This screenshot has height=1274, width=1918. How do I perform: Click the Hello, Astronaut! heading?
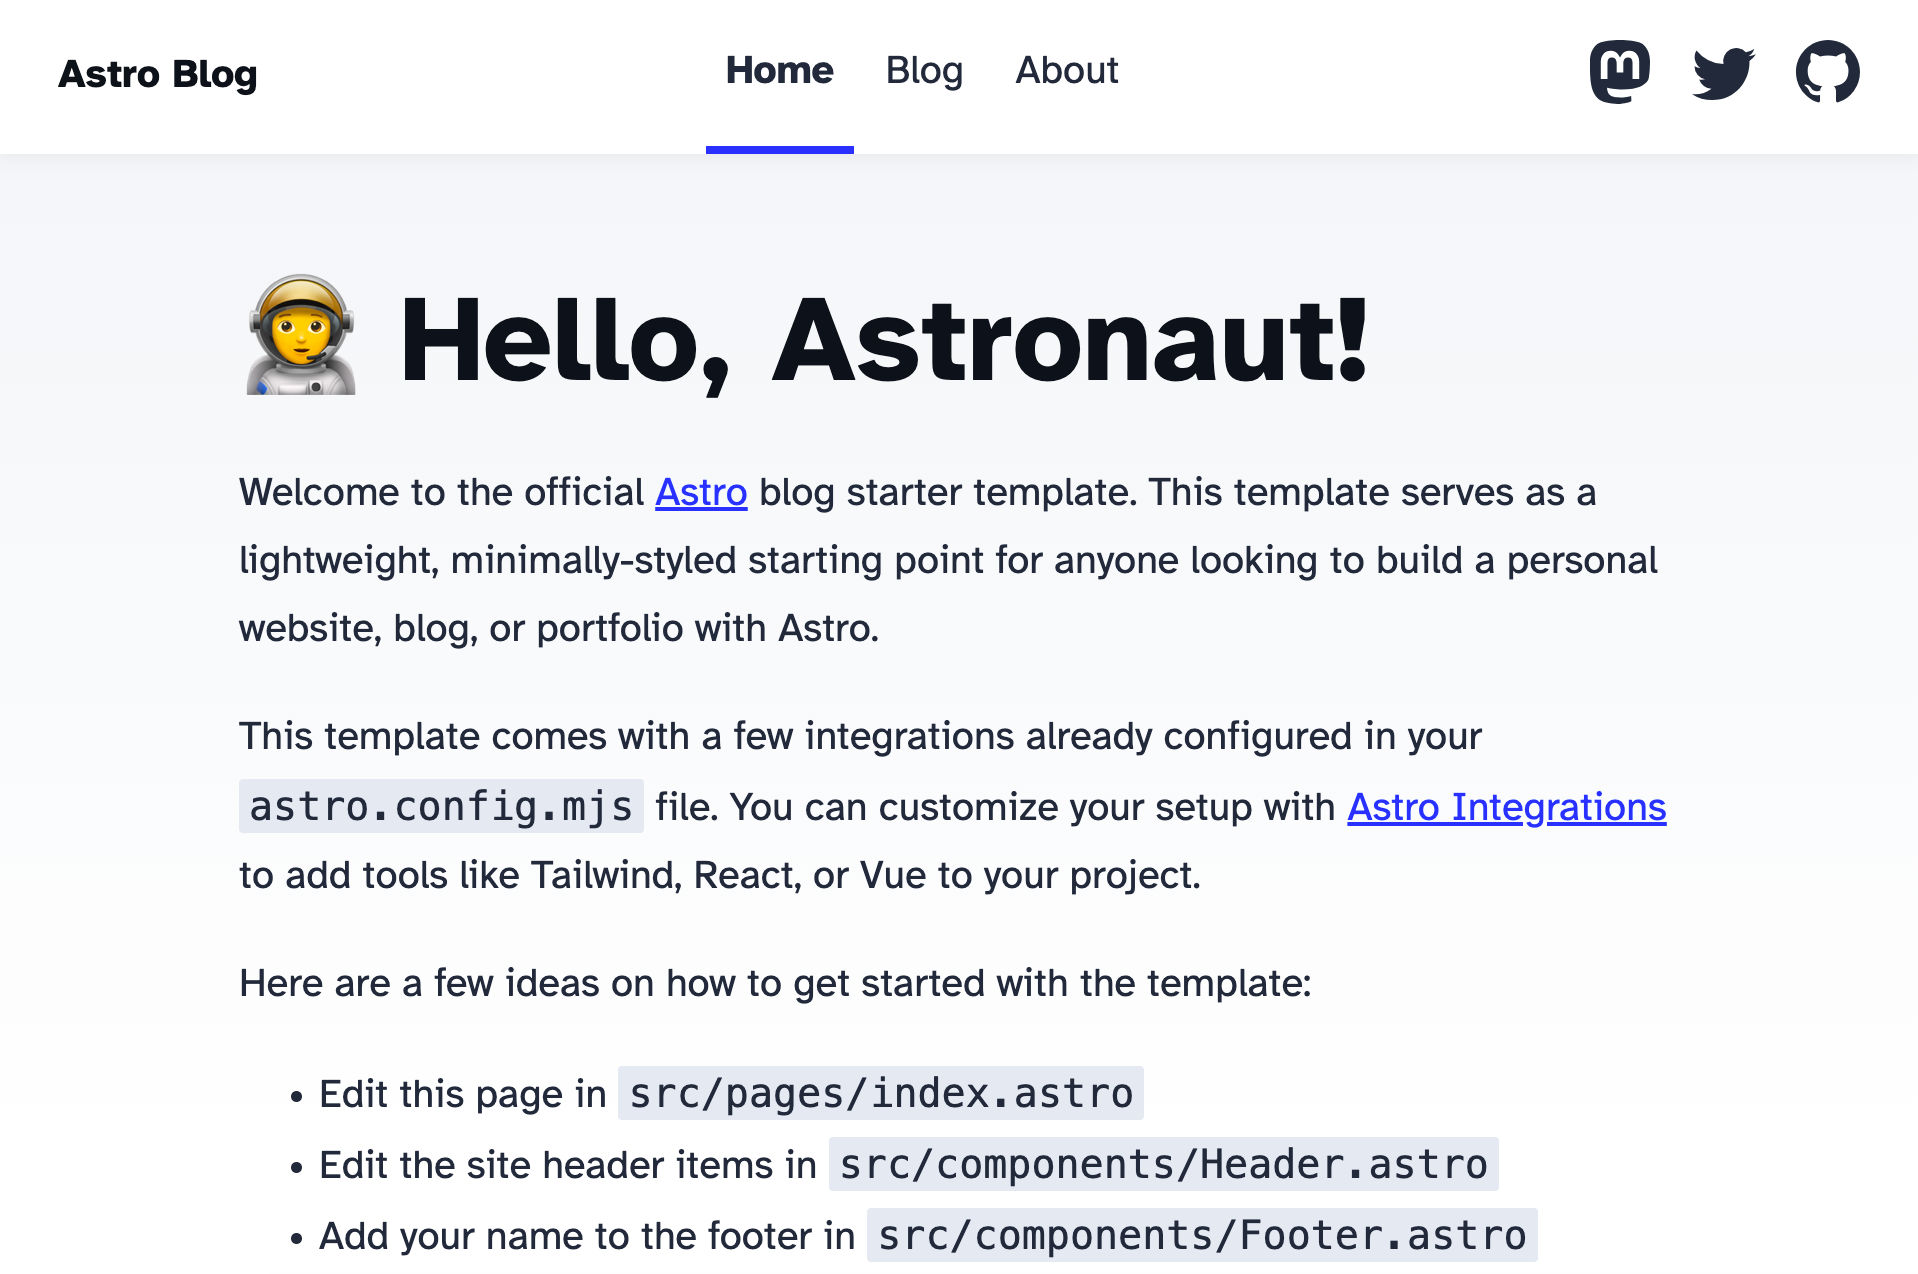tap(883, 340)
